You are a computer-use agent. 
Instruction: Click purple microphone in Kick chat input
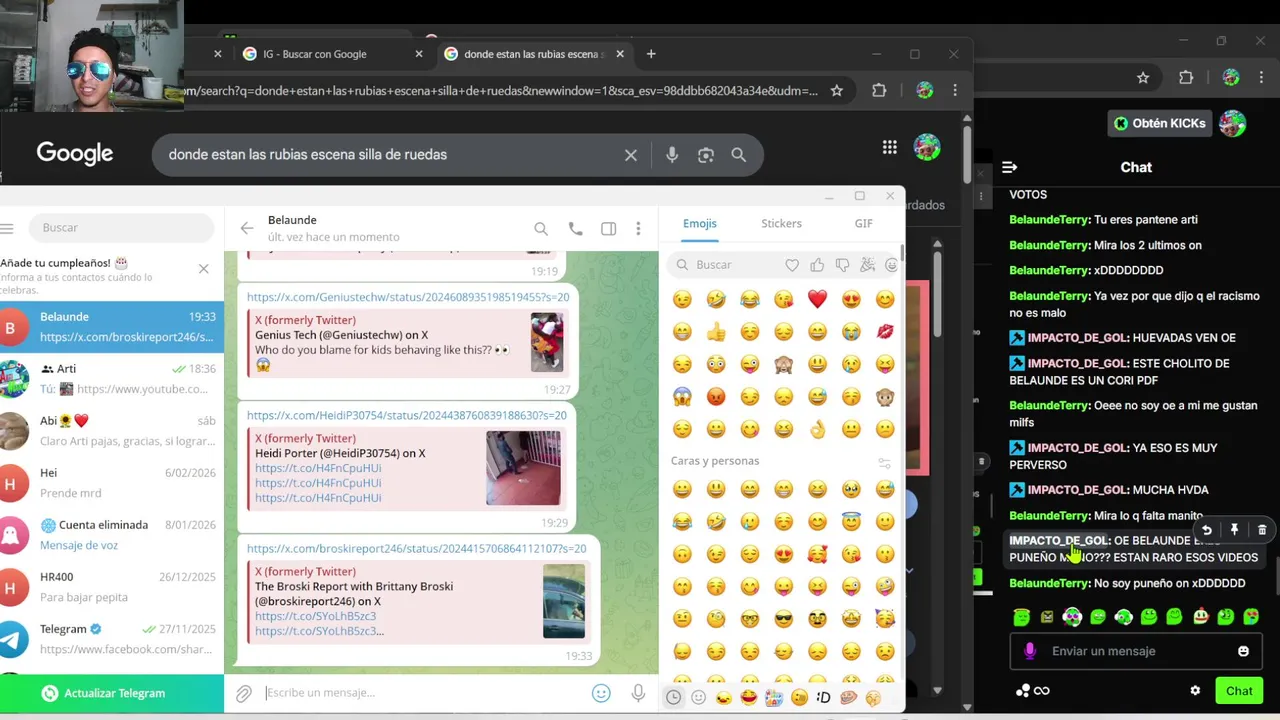(1030, 651)
